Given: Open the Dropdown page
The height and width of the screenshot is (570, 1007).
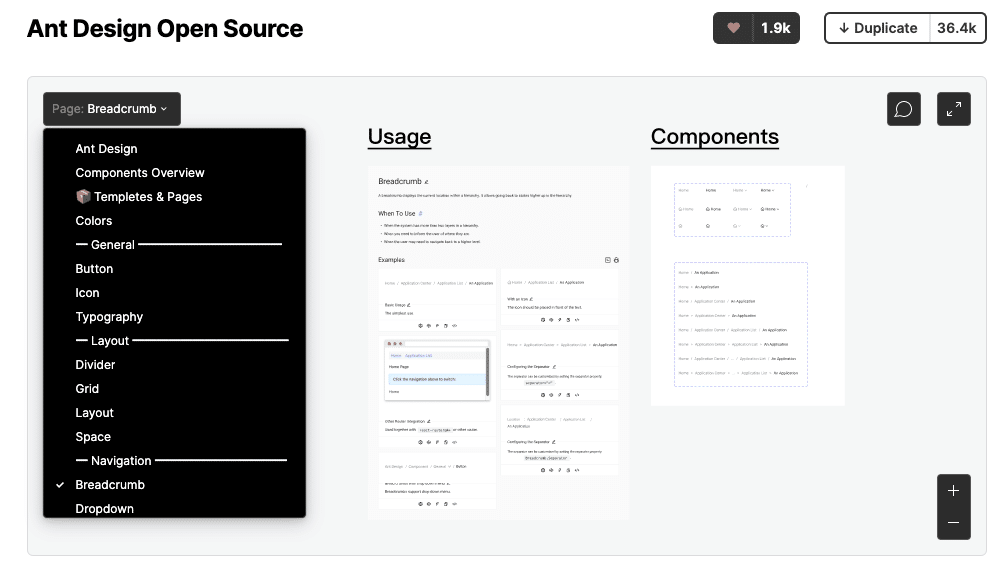Looking at the screenshot, I should 105,508.
